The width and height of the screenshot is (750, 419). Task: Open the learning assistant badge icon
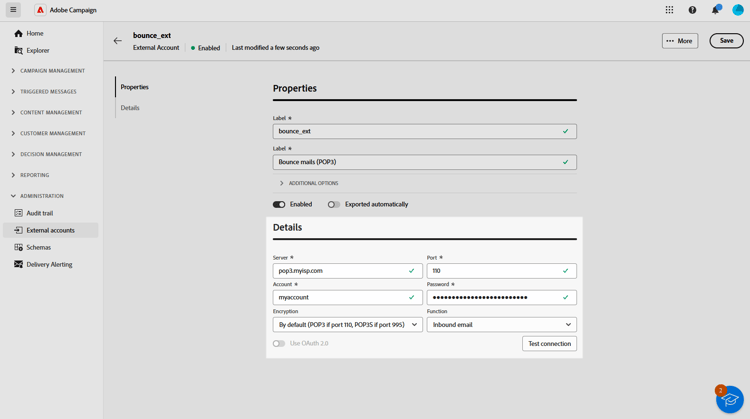[729, 399]
